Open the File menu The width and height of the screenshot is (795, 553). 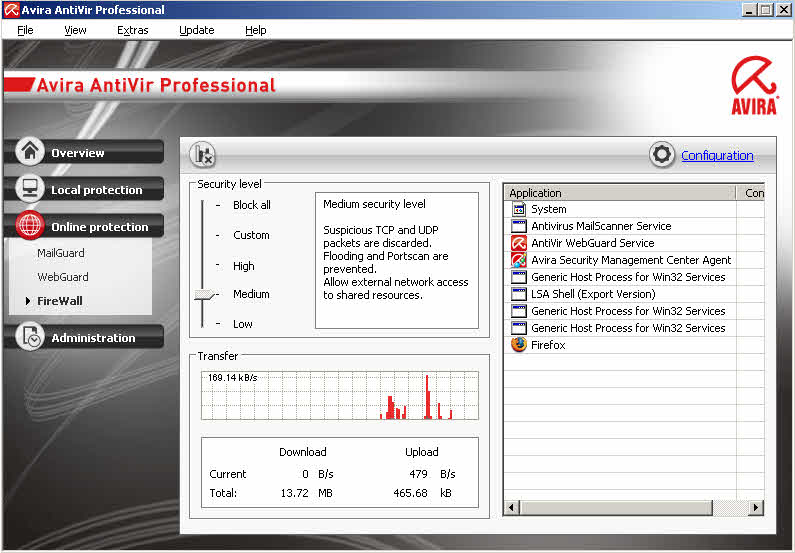point(25,30)
